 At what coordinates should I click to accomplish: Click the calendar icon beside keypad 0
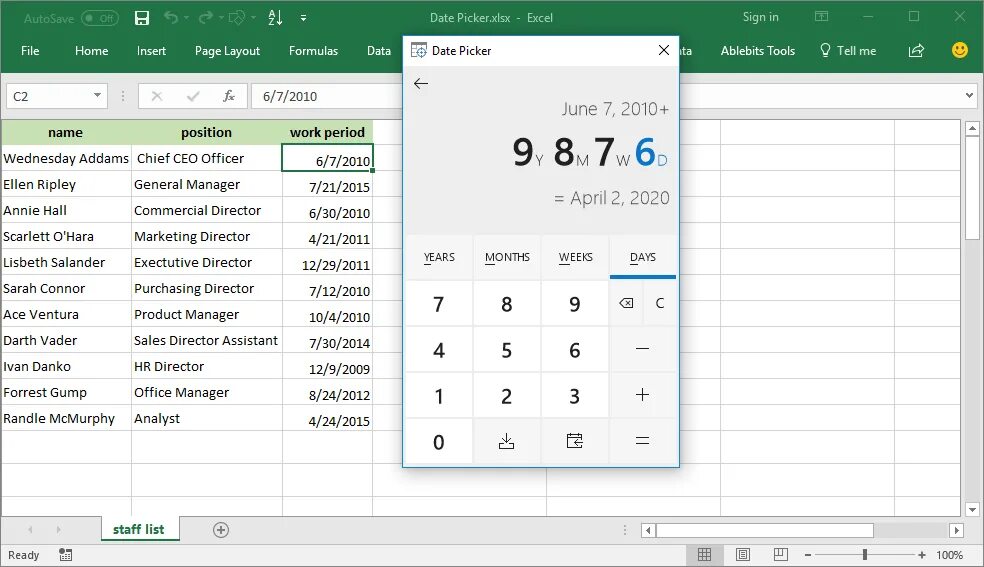click(575, 441)
